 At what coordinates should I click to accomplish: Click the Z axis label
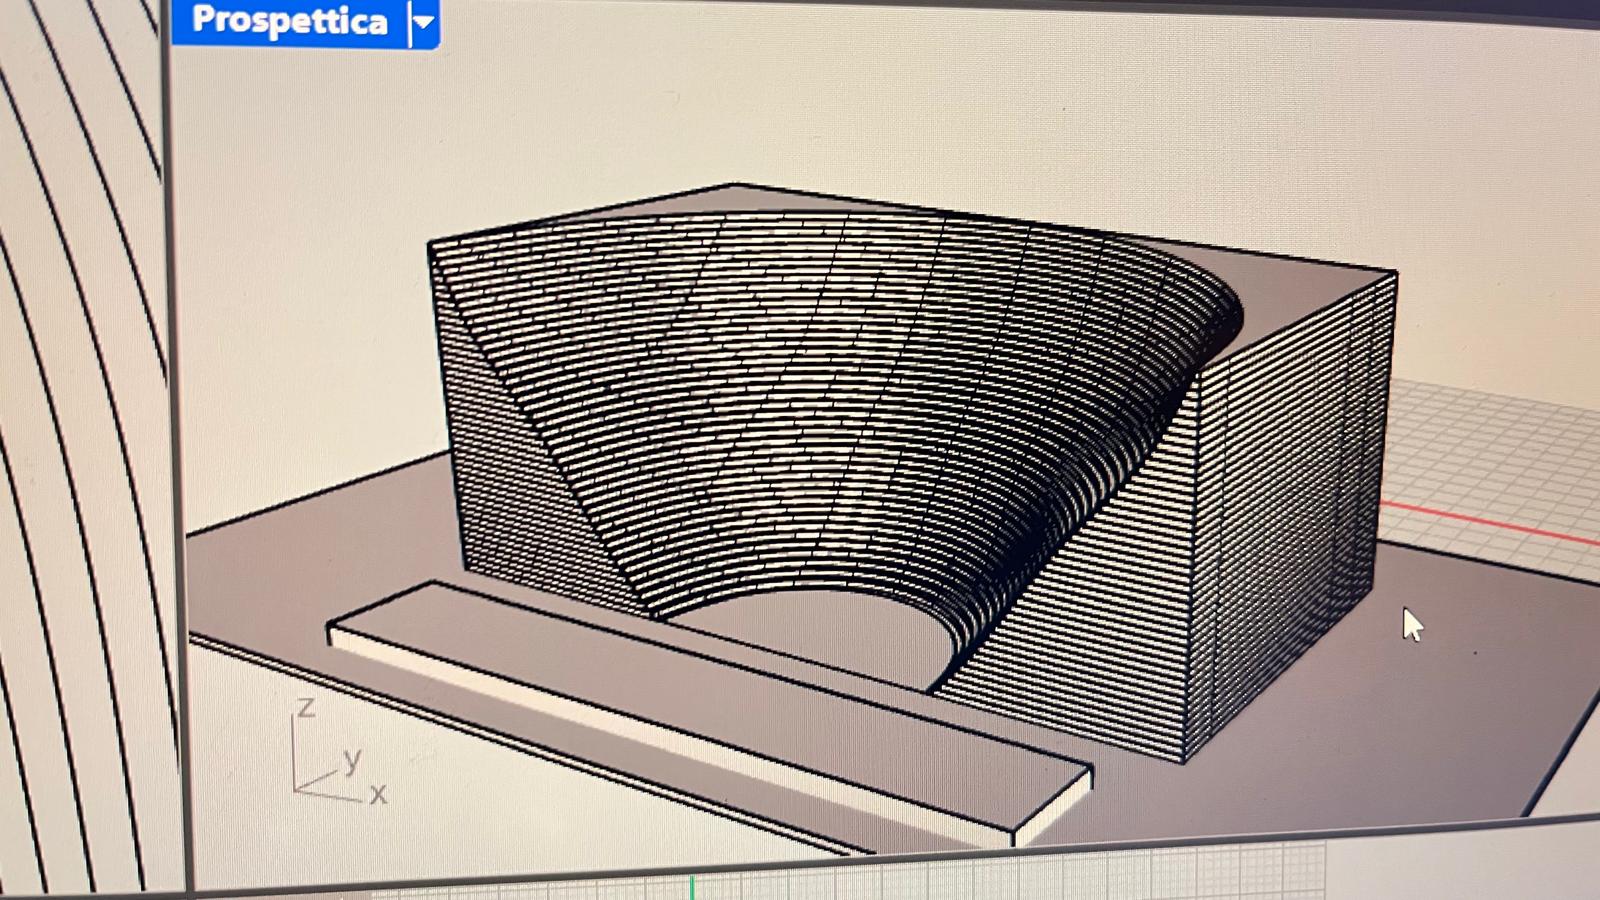tap(306, 708)
